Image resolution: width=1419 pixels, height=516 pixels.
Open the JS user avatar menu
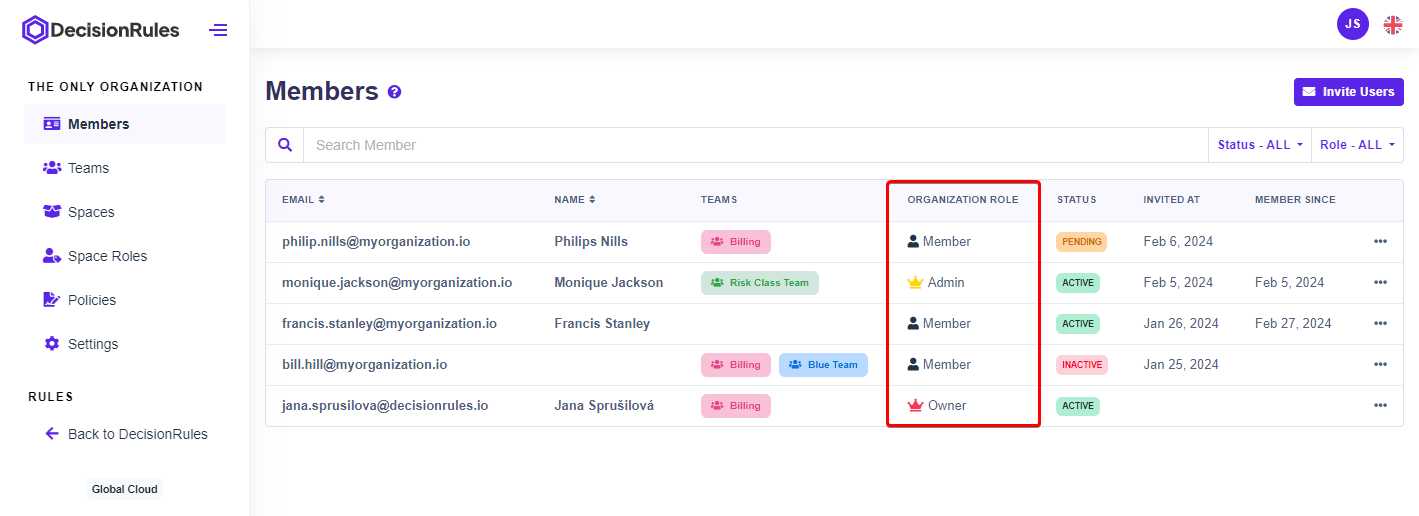point(1352,24)
